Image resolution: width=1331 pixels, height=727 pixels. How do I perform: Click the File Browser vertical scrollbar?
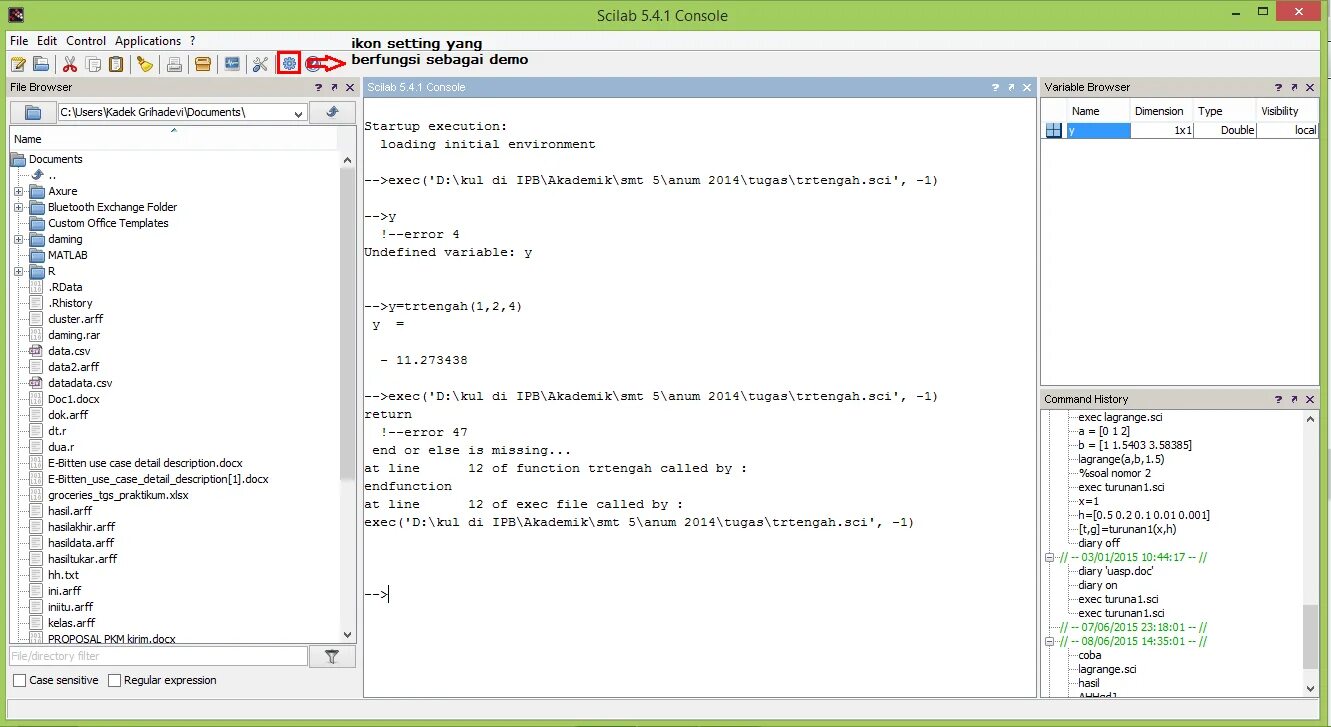pos(348,395)
